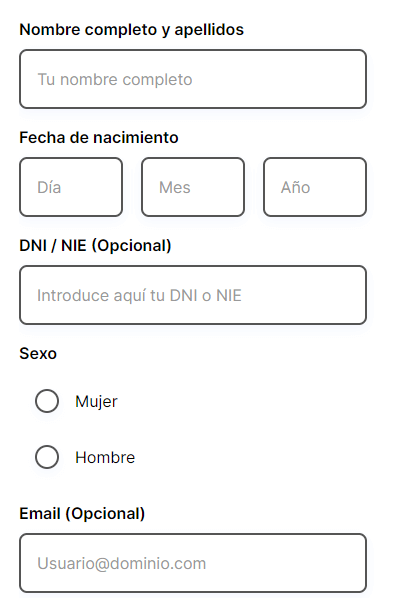This screenshot has width=397, height=598.
Task: Click the Mes birth date field
Action: (193, 187)
